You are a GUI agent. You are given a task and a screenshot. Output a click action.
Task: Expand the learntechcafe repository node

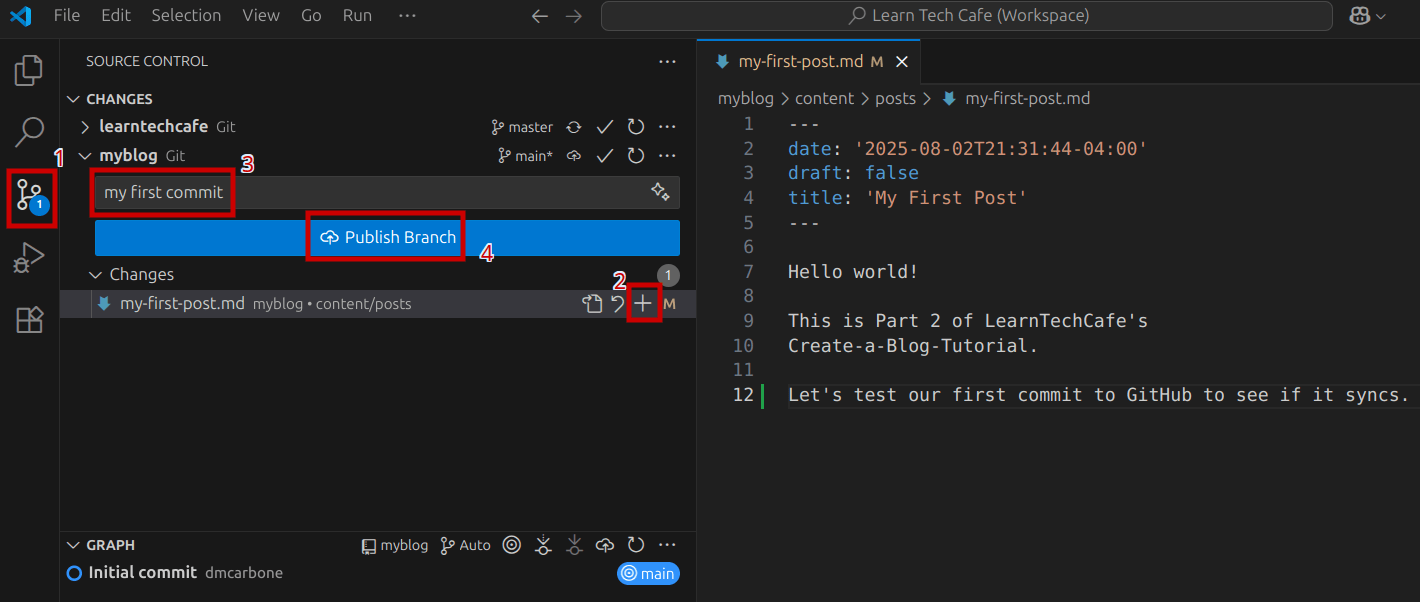85,127
